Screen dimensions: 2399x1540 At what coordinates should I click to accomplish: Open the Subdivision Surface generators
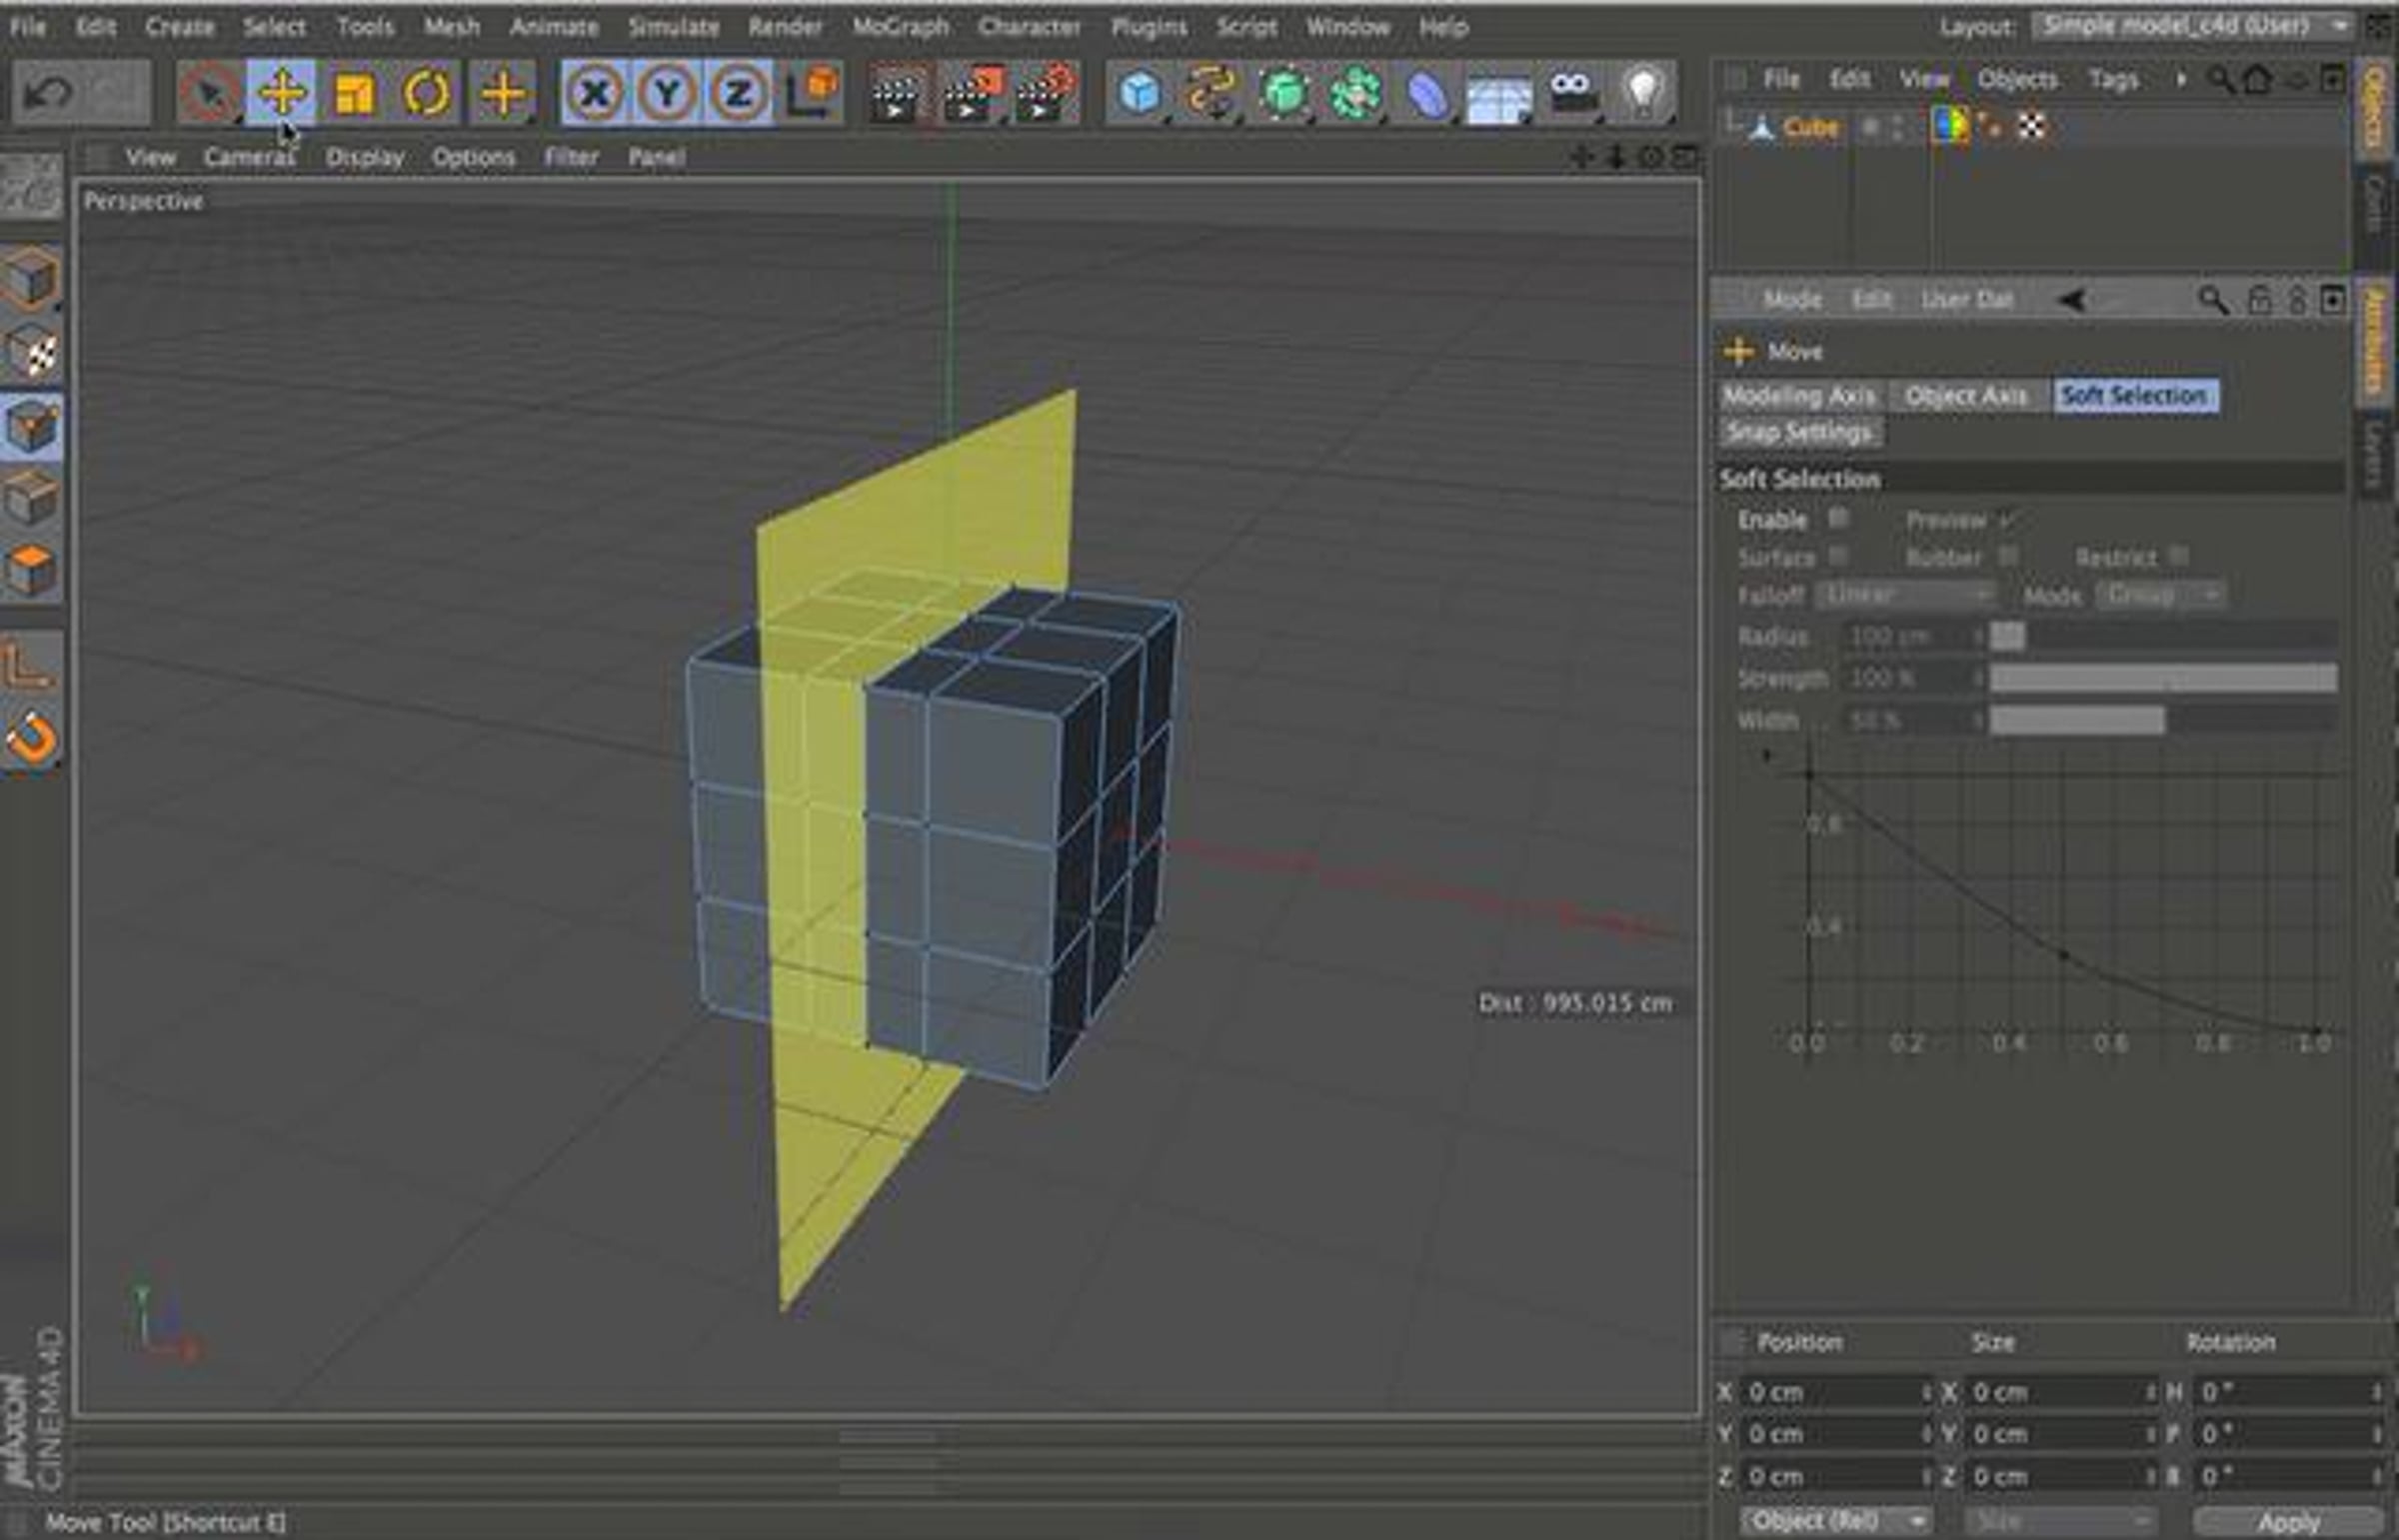[1284, 93]
